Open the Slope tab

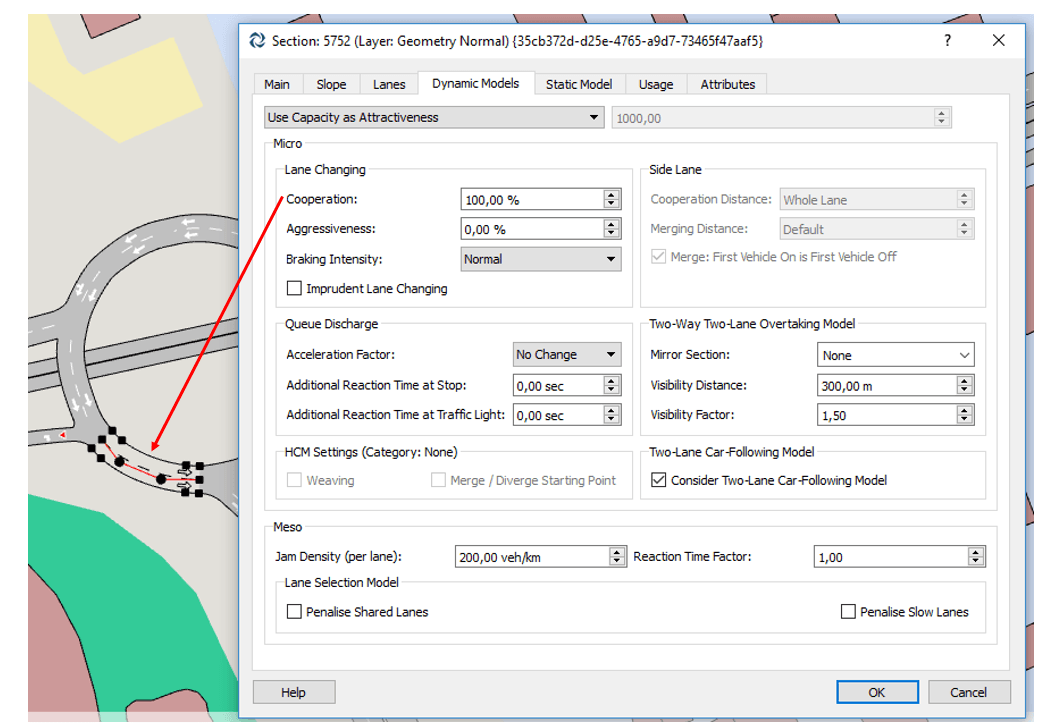331,85
